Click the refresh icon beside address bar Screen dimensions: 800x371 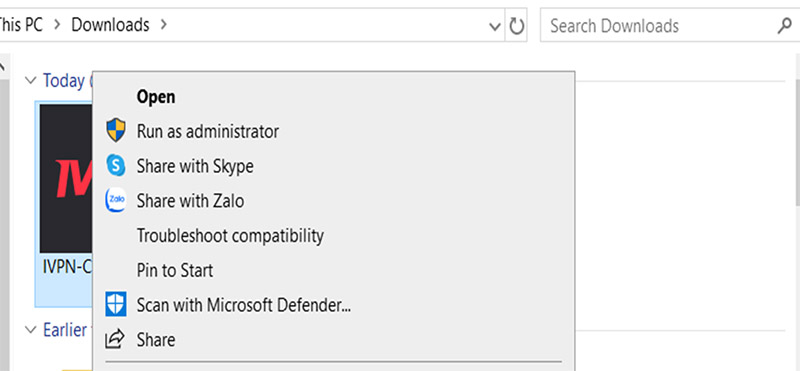517,25
